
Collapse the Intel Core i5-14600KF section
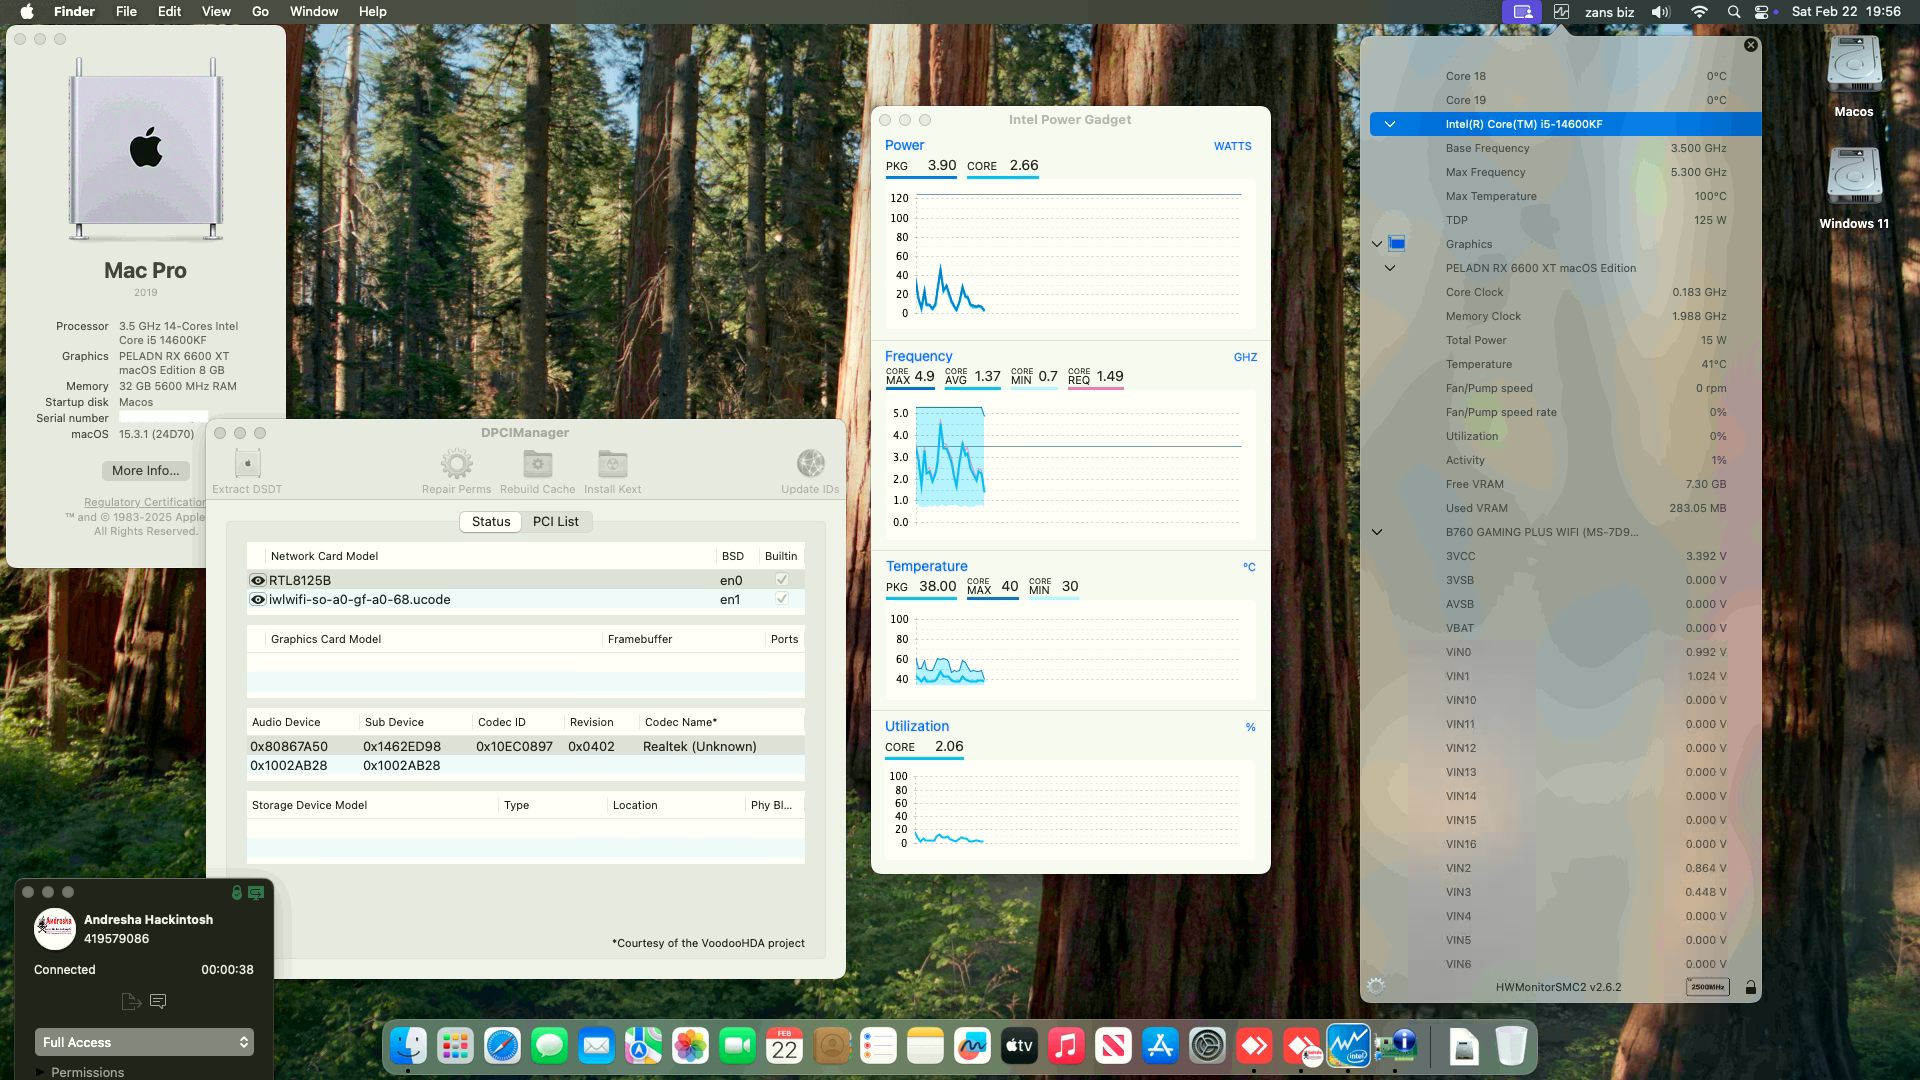point(1390,124)
